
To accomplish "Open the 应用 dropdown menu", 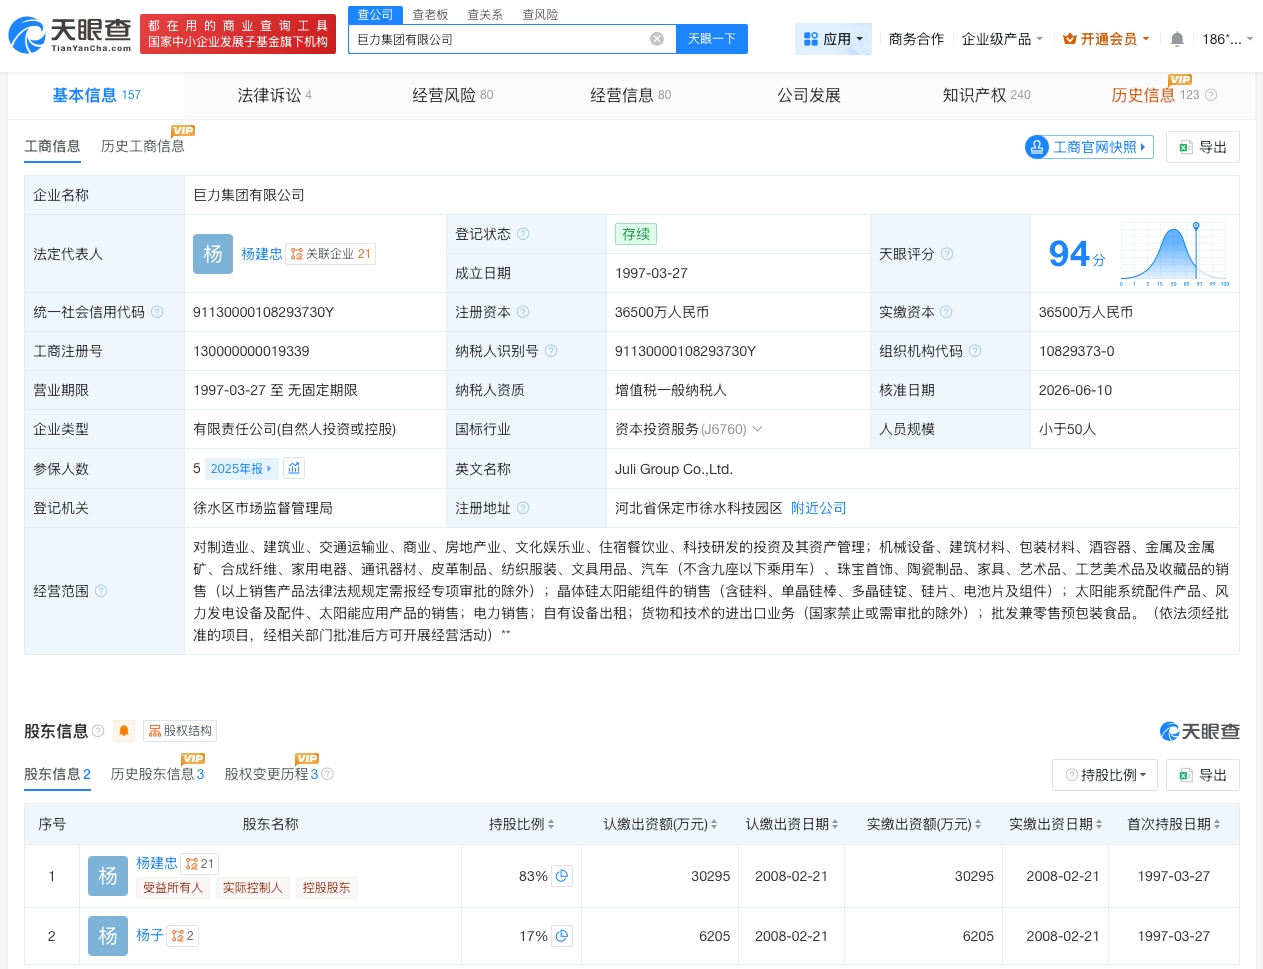I will 834,39.
